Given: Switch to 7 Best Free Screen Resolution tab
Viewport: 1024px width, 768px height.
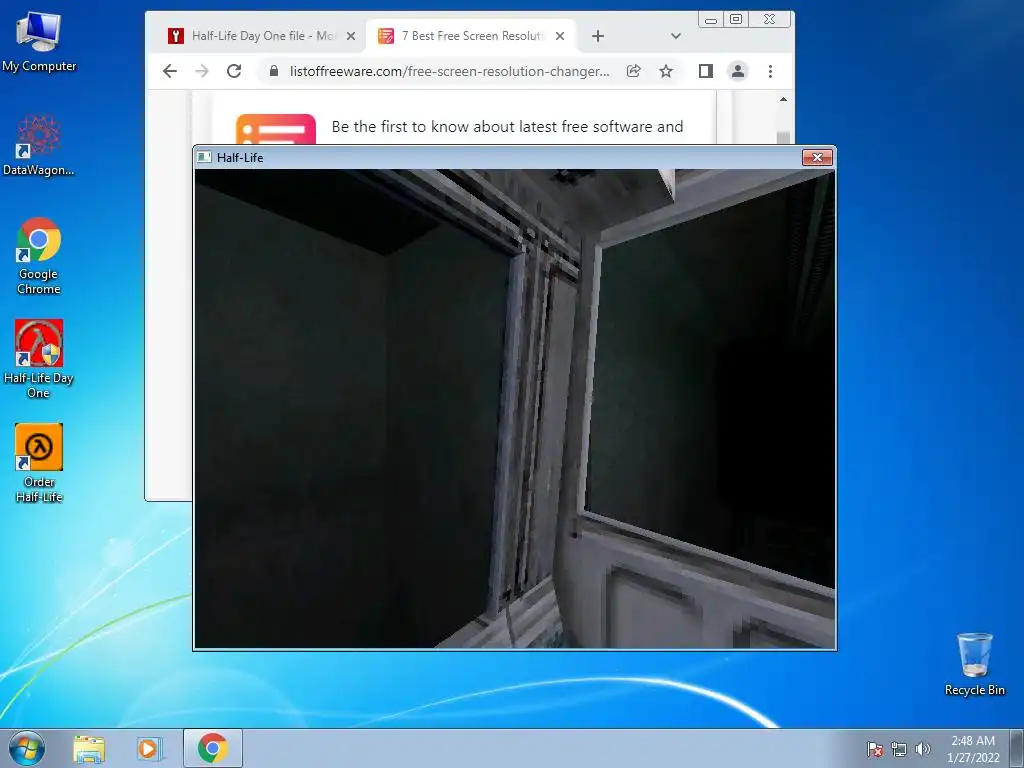Looking at the screenshot, I should [471, 36].
